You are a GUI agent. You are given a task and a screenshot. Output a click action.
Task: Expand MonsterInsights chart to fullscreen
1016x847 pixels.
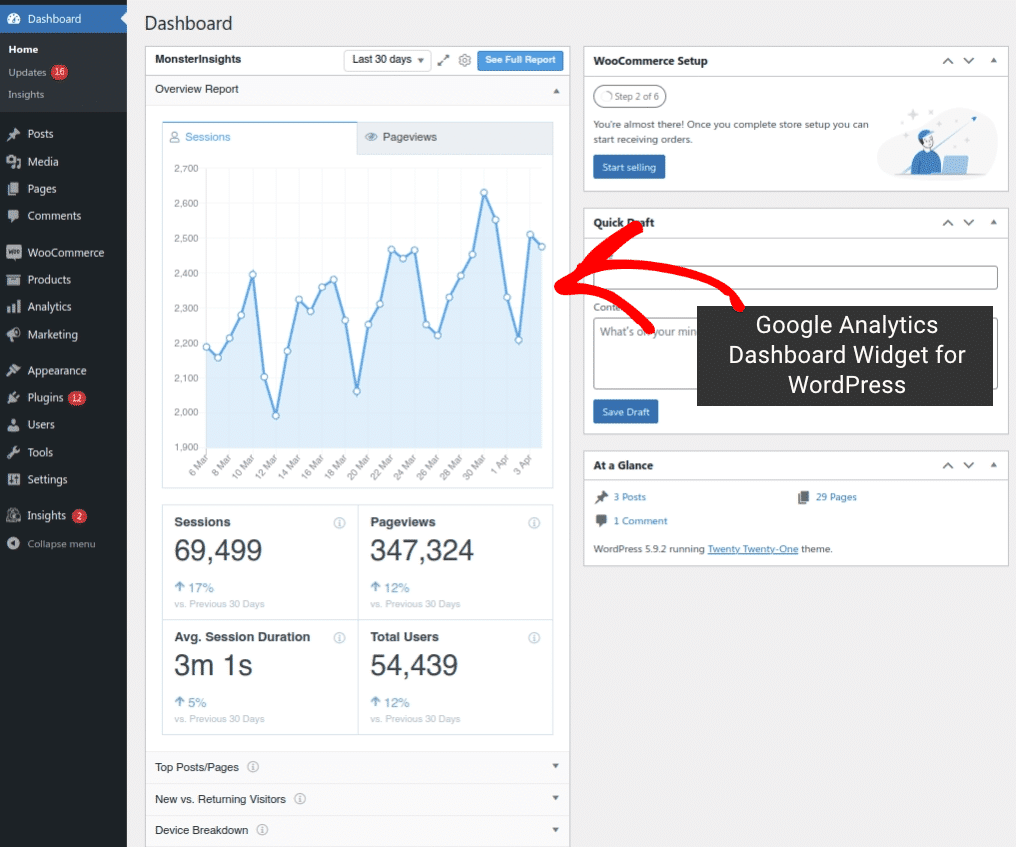coord(443,60)
